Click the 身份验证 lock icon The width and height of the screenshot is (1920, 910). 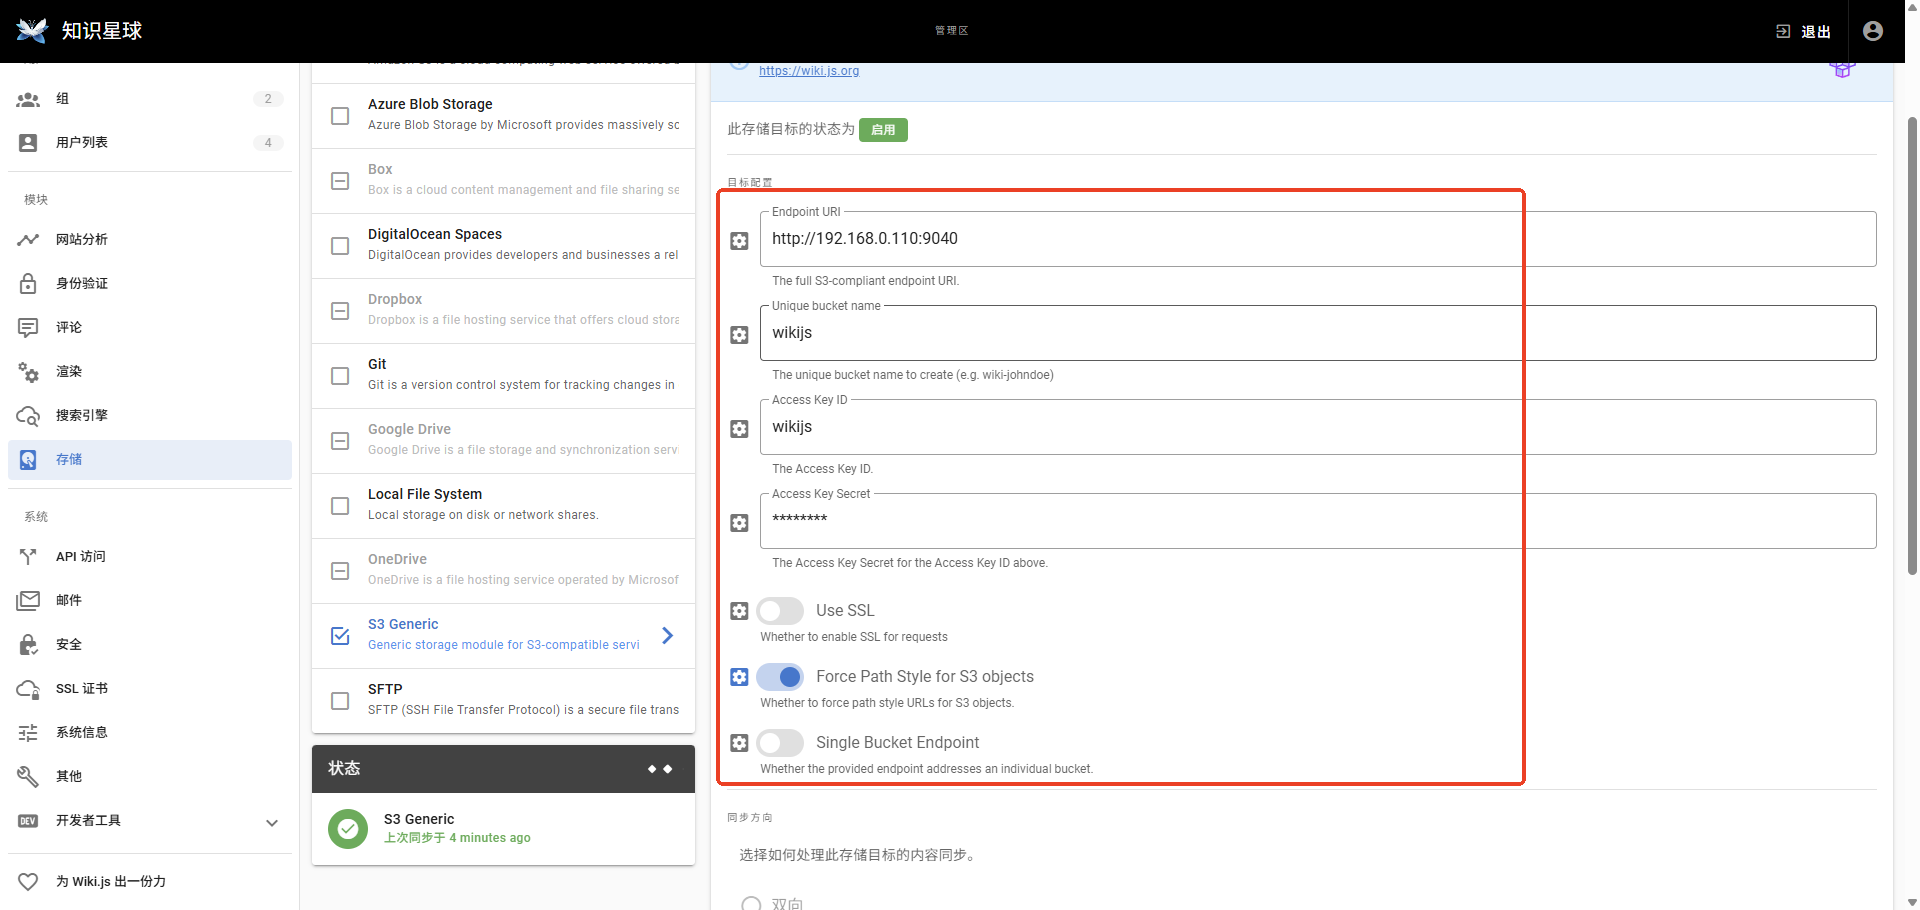tap(28, 284)
